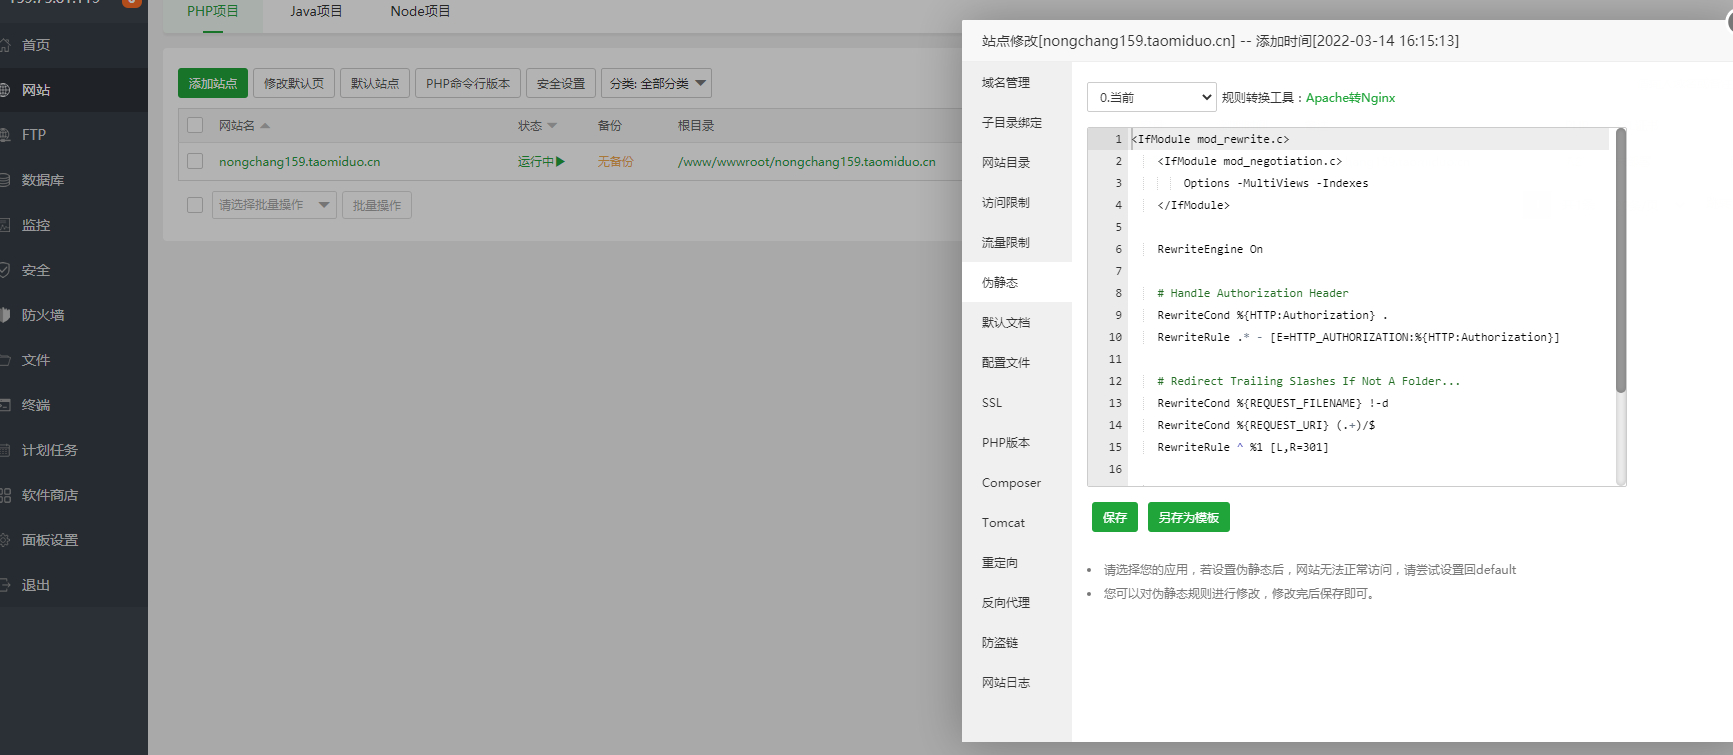Open the 分类: 全部分类 category dropdown
Viewport: 1733px width, 755px height.
(656, 83)
